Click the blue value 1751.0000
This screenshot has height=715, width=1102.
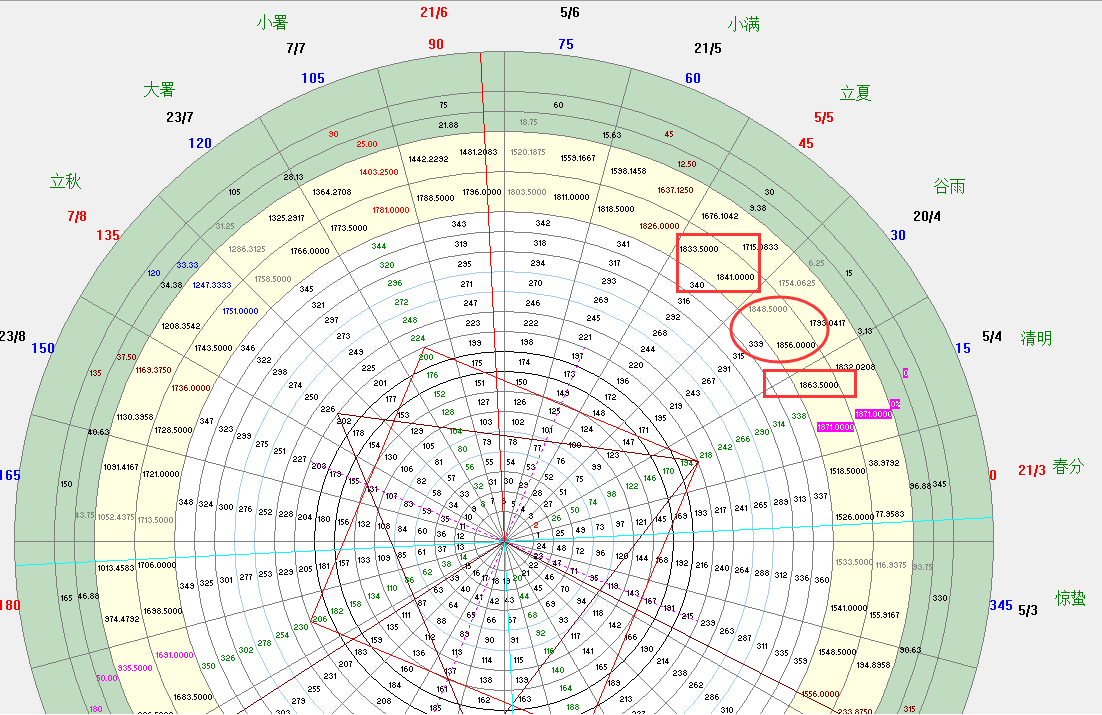pyautogui.click(x=240, y=311)
